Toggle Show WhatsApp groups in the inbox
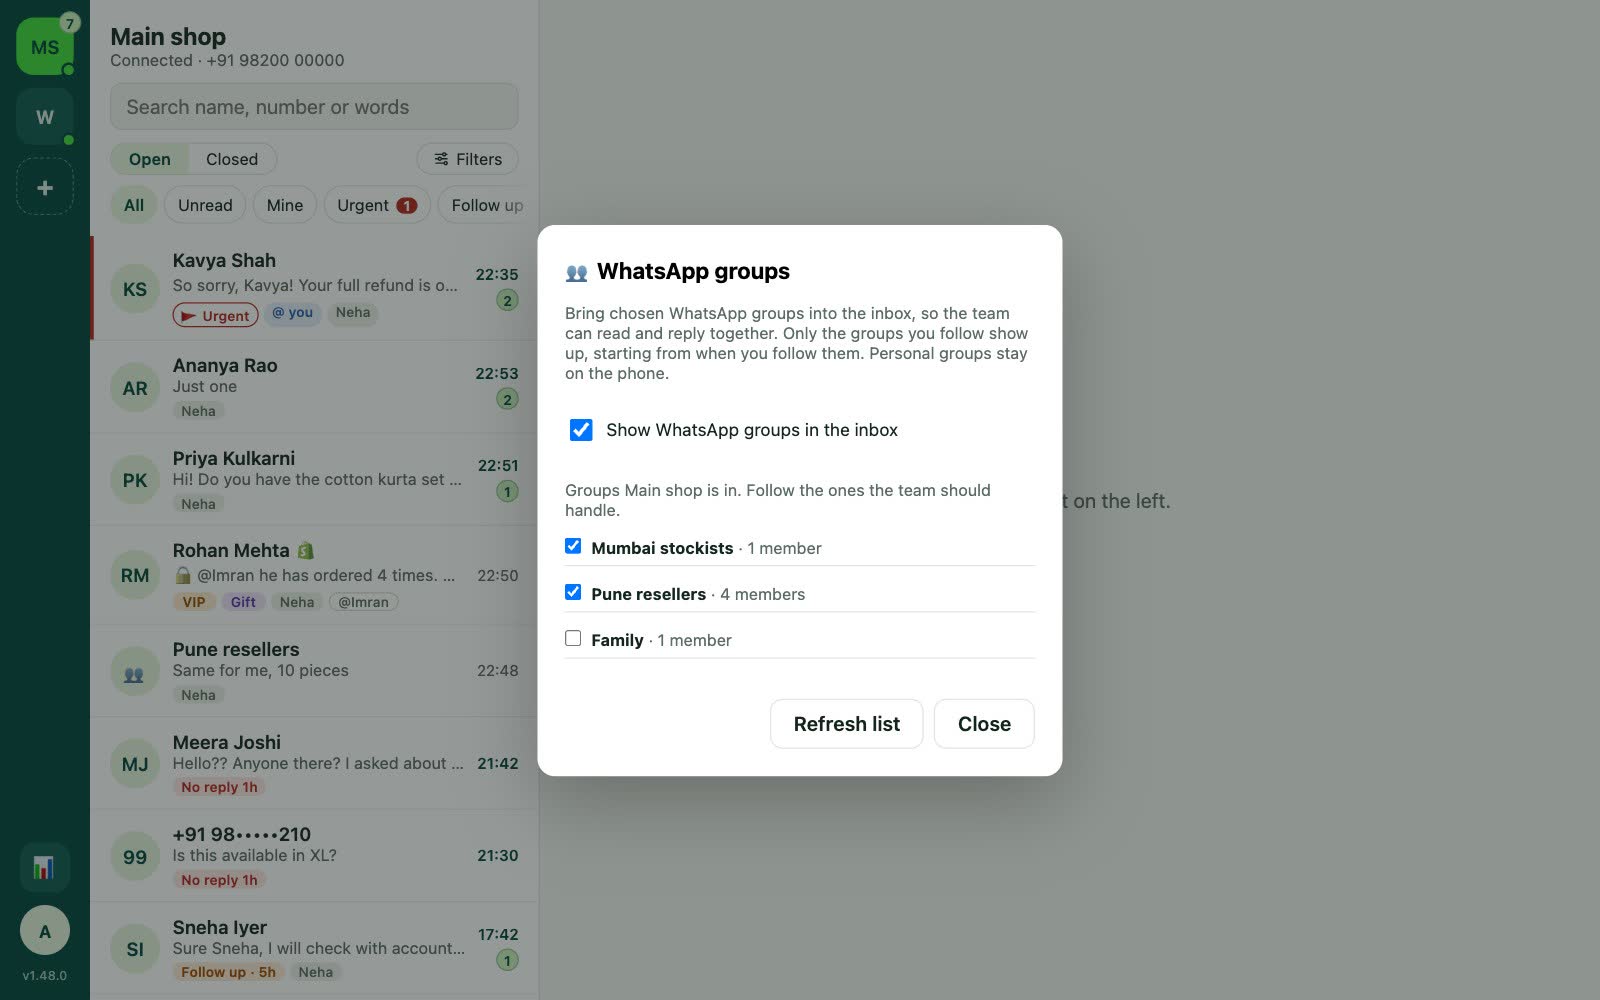 (581, 430)
